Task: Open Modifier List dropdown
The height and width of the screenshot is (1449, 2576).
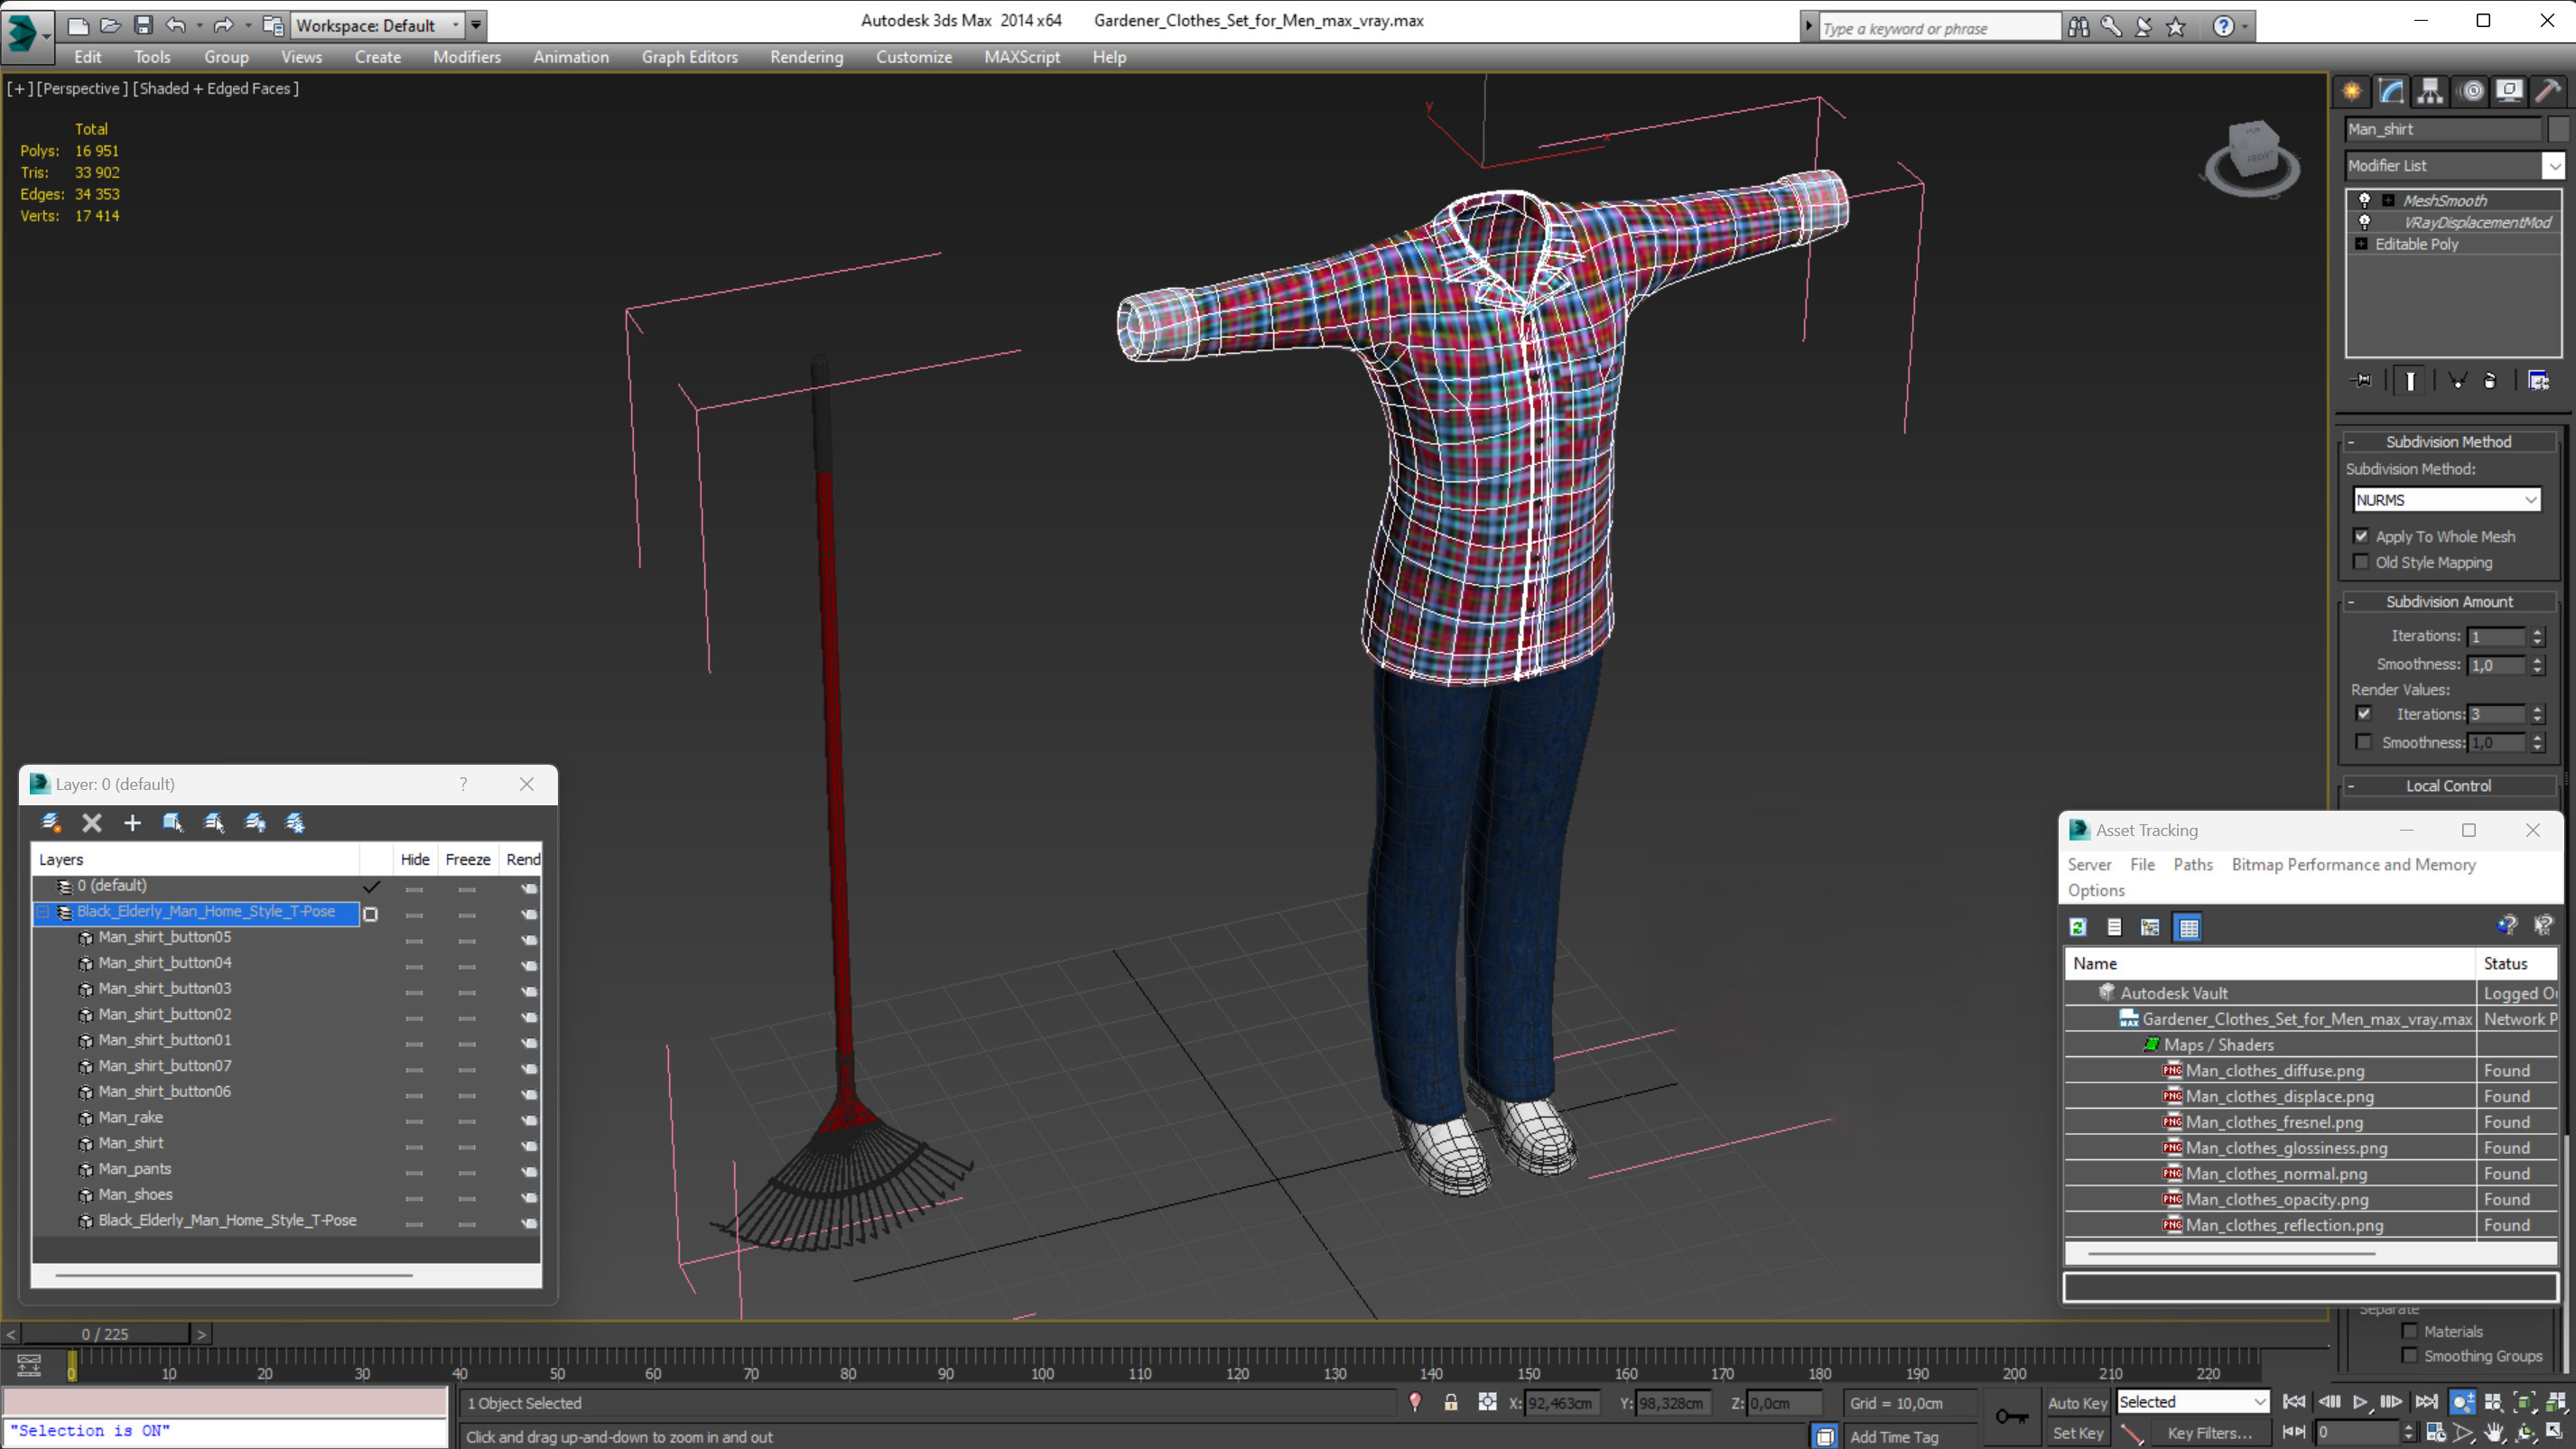Action: pyautogui.click(x=2554, y=166)
